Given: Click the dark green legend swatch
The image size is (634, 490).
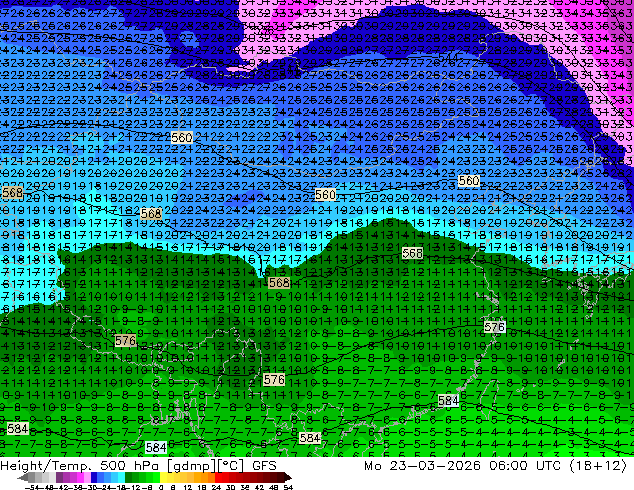Looking at the screenshot, I should point(128,477).
